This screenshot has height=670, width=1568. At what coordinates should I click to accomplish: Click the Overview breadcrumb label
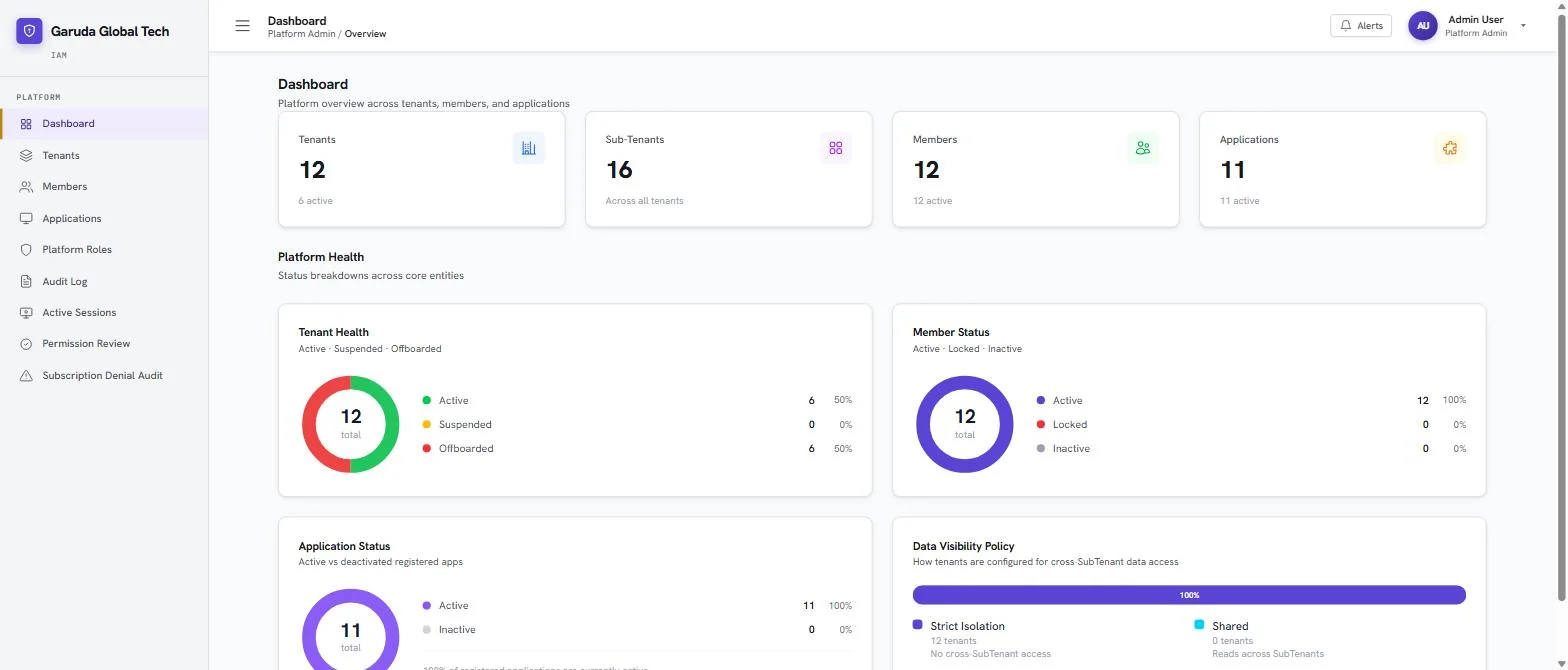tap(365, 34)
